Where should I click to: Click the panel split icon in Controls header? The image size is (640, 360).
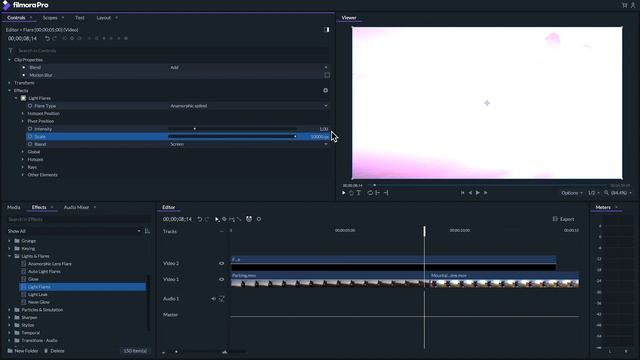327,30
